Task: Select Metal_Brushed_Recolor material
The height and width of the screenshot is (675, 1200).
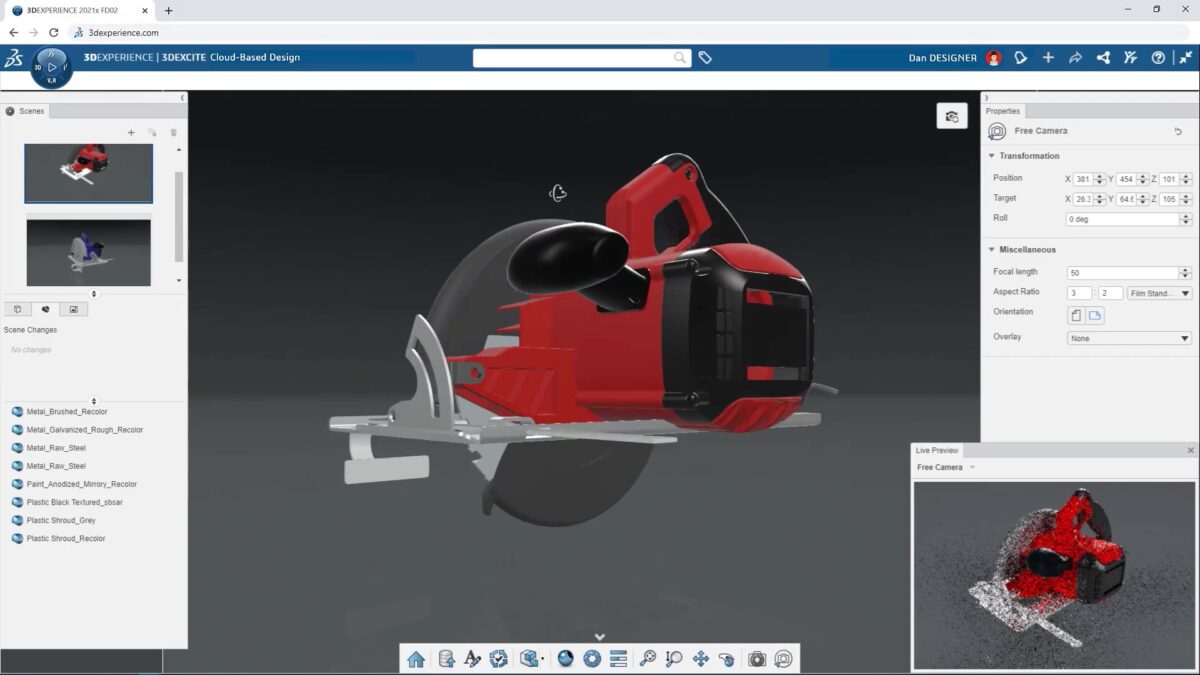Action: click(x=66, y=412)
